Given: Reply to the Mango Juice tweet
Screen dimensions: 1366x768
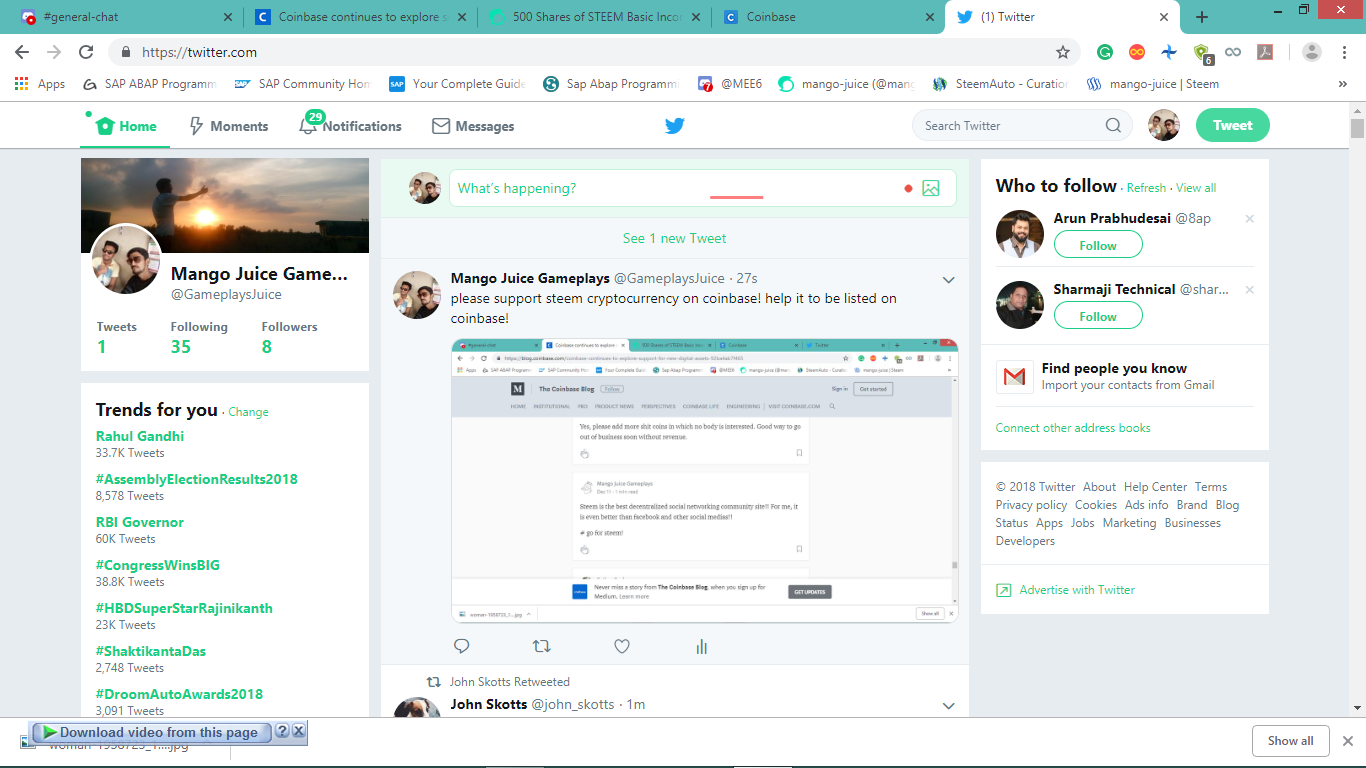Looking at the screenshot, I should tap(462, 647).
